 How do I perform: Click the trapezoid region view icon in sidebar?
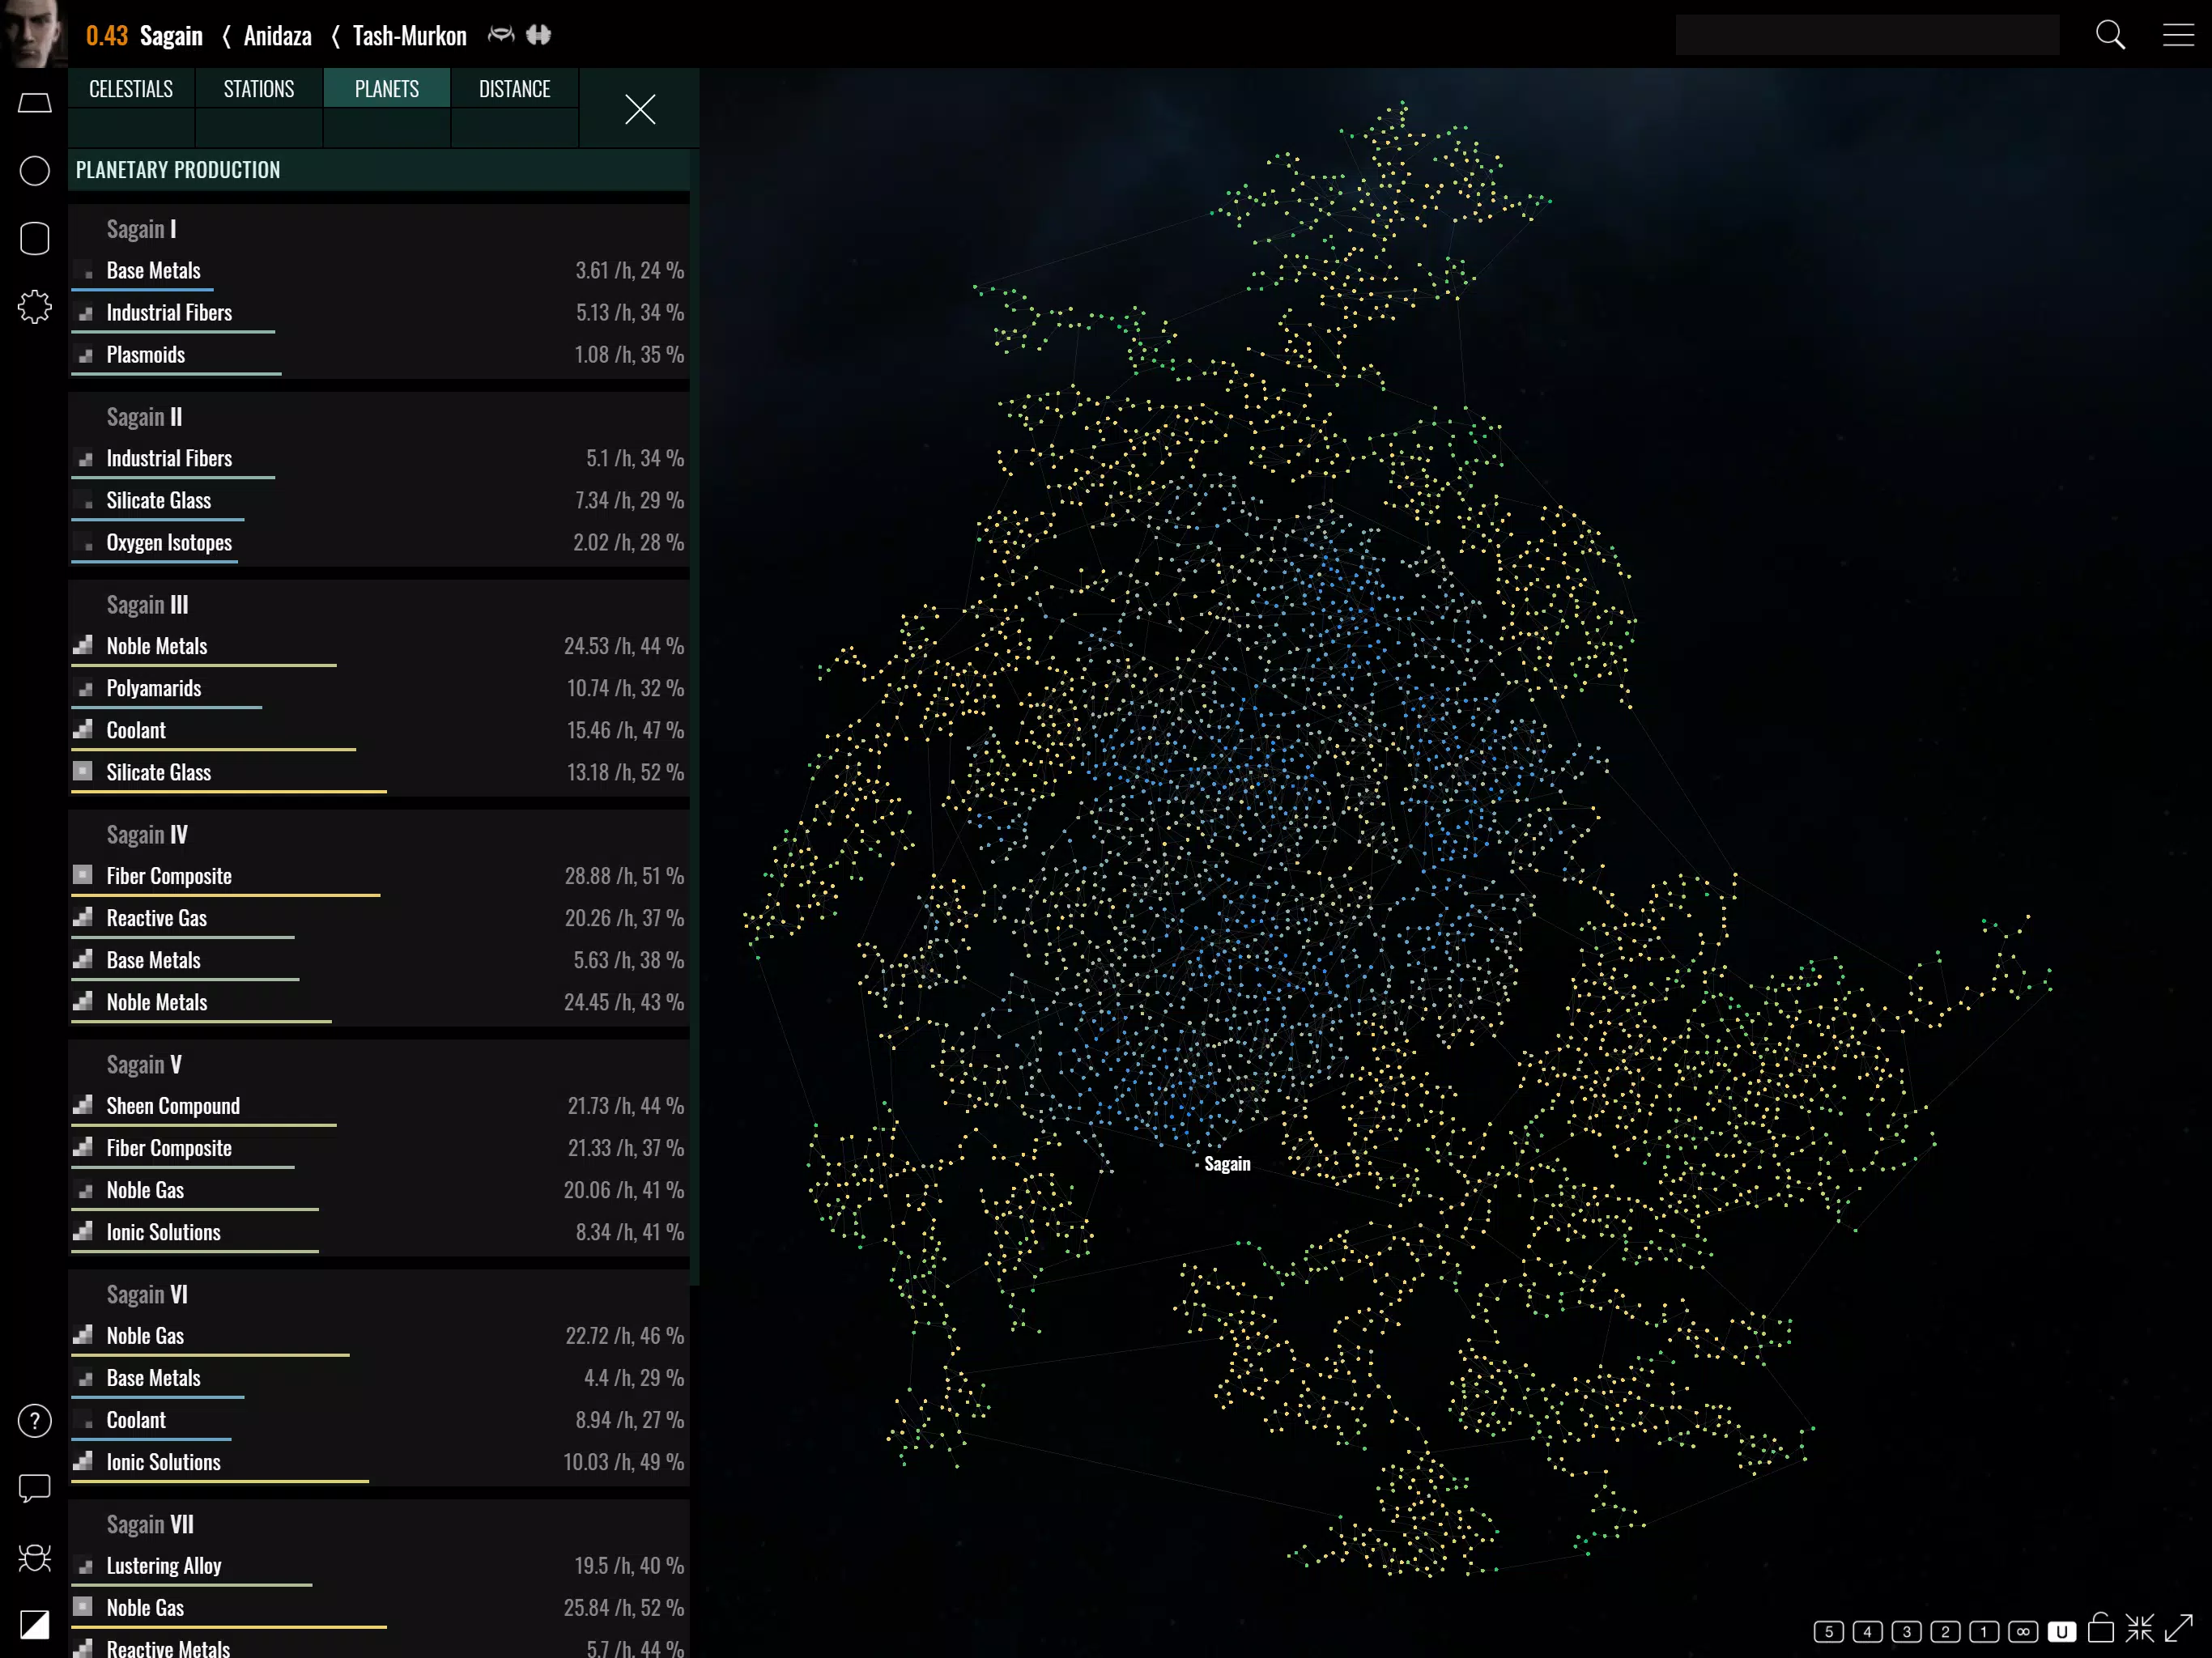point(35,103)
